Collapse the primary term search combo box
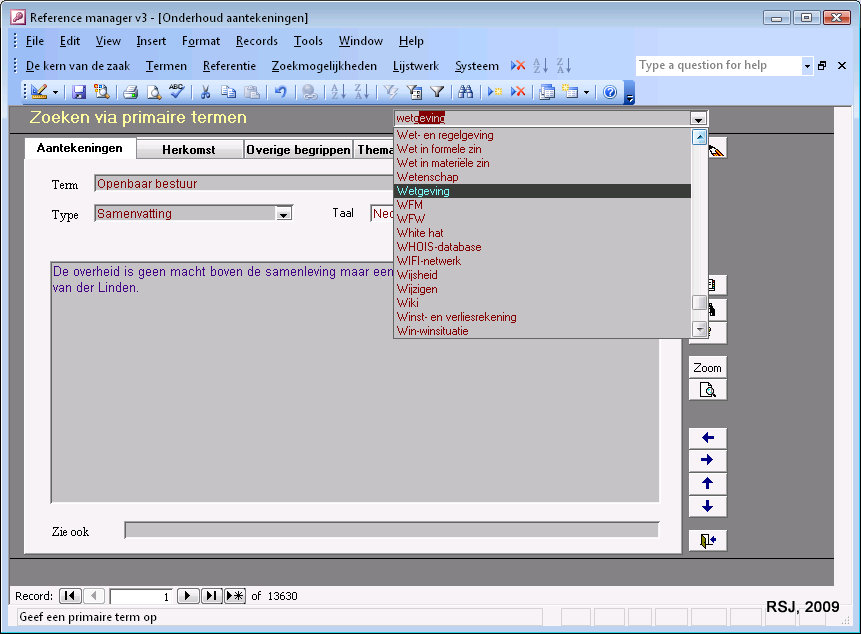The height and width of the screenshot is (634, 861). click(x=698, y=118)
